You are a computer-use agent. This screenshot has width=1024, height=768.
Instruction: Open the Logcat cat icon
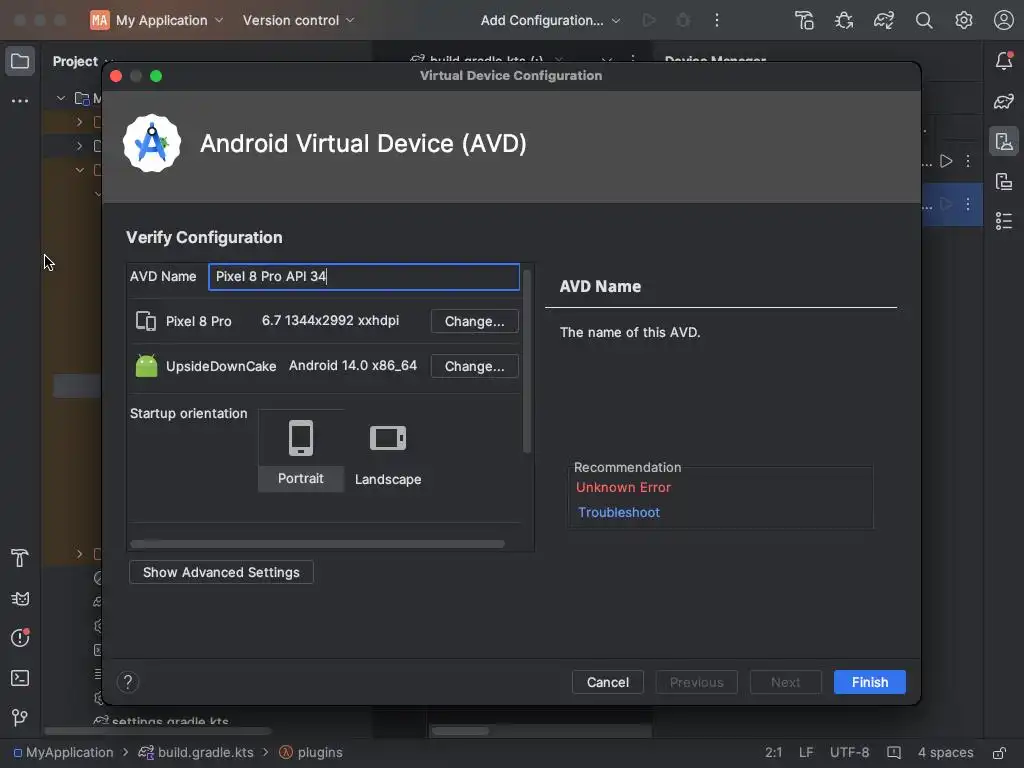(x=20, y=598)
